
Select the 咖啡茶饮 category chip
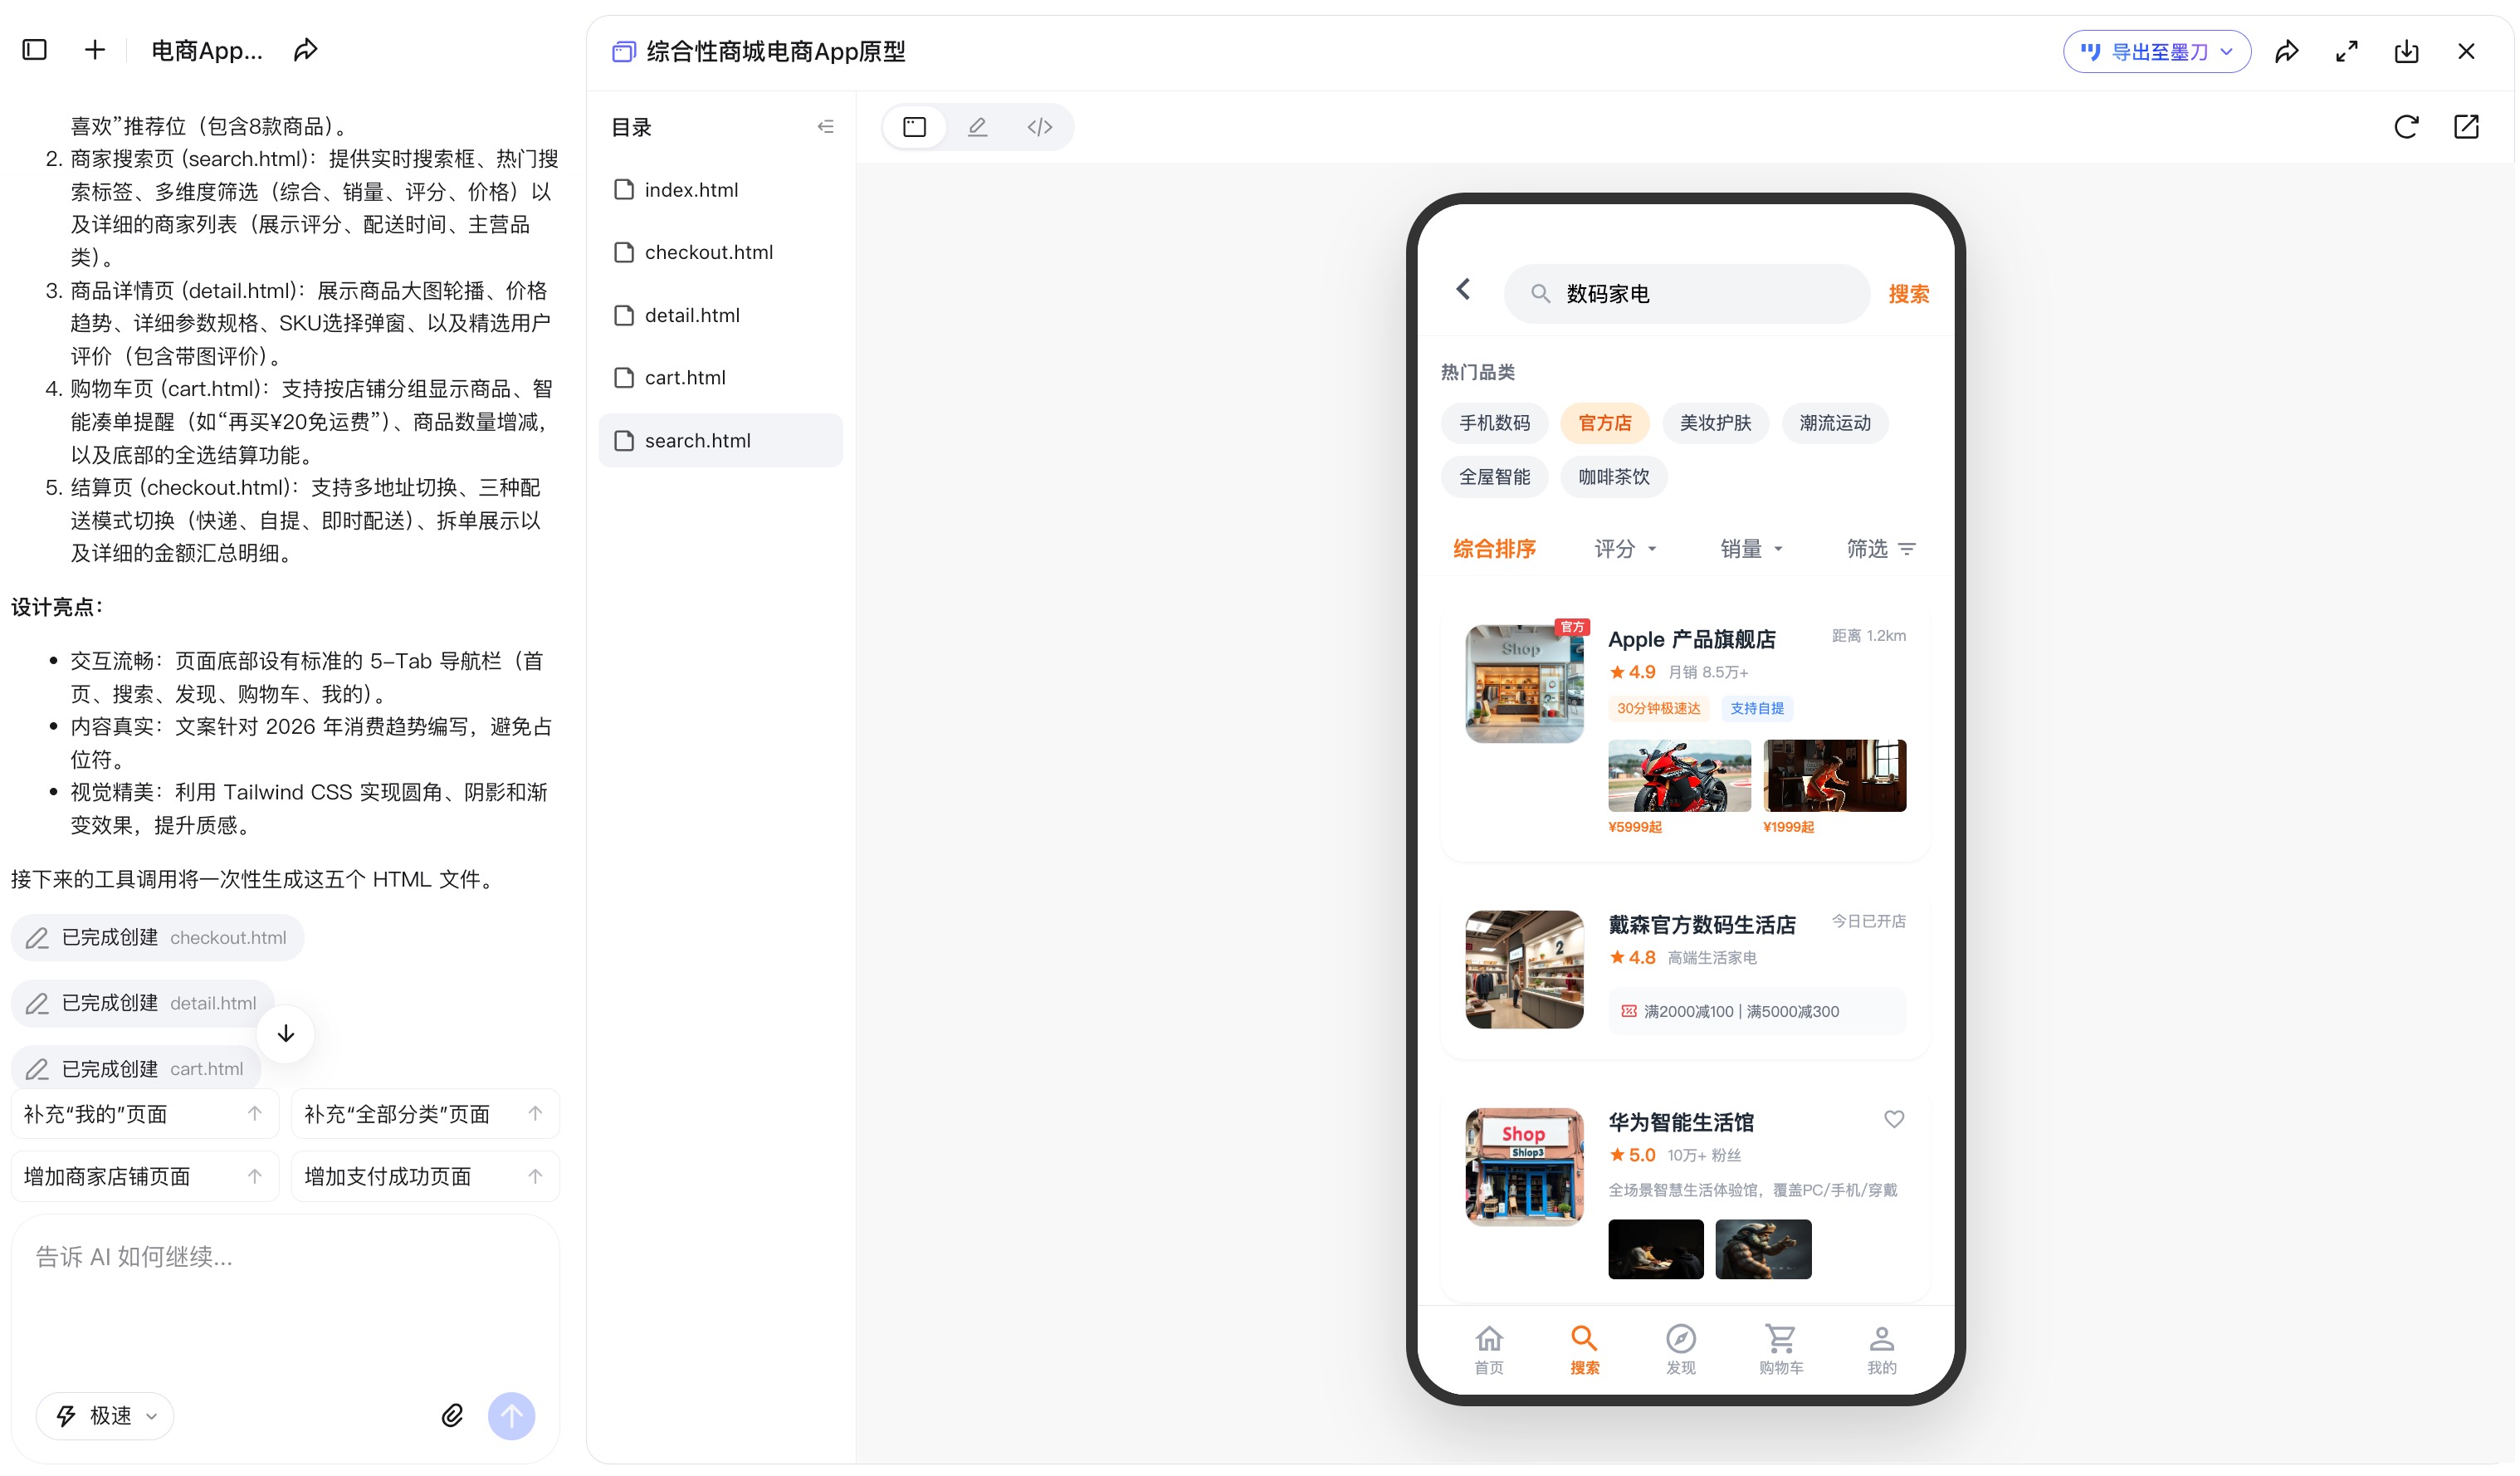(x=1614, y=477)
